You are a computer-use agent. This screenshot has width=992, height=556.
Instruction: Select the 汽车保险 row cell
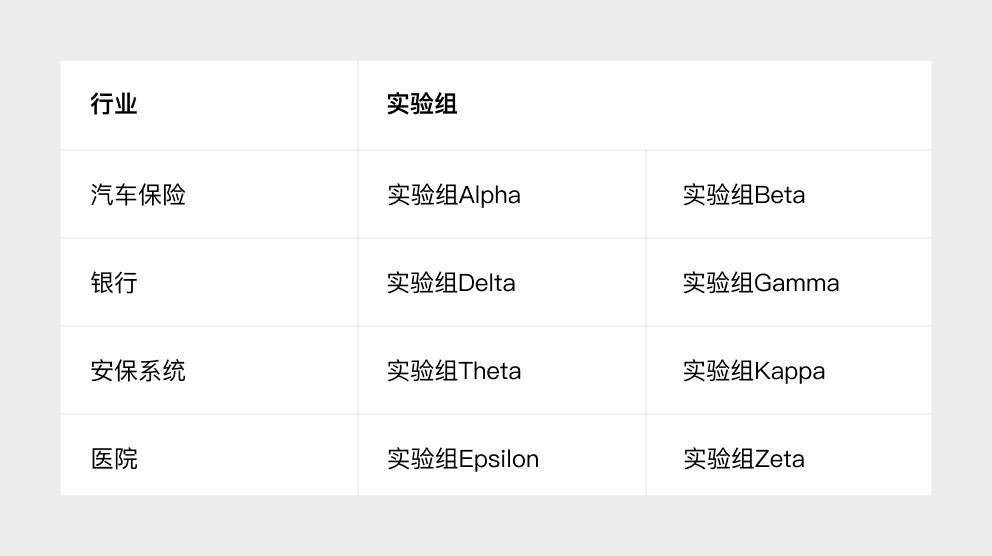(209, 194)
